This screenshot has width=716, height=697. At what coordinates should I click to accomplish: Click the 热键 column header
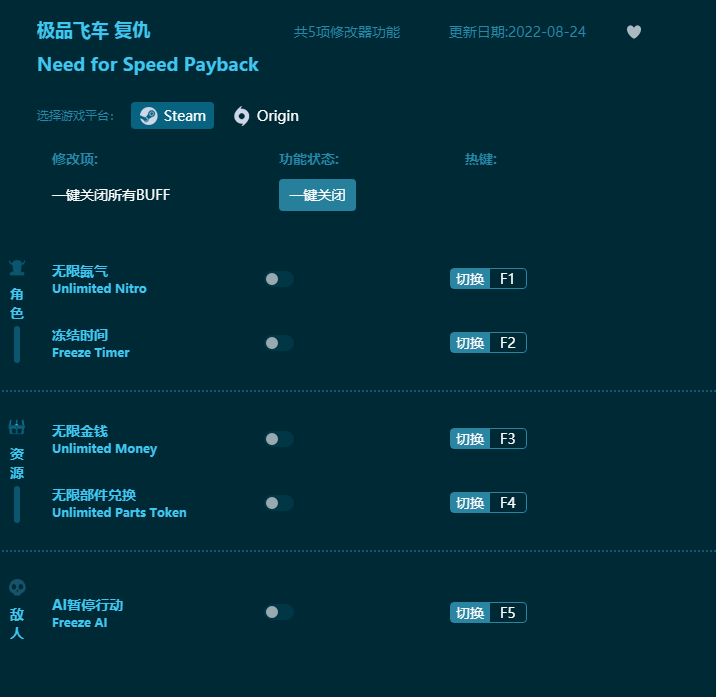pos(481,159)
